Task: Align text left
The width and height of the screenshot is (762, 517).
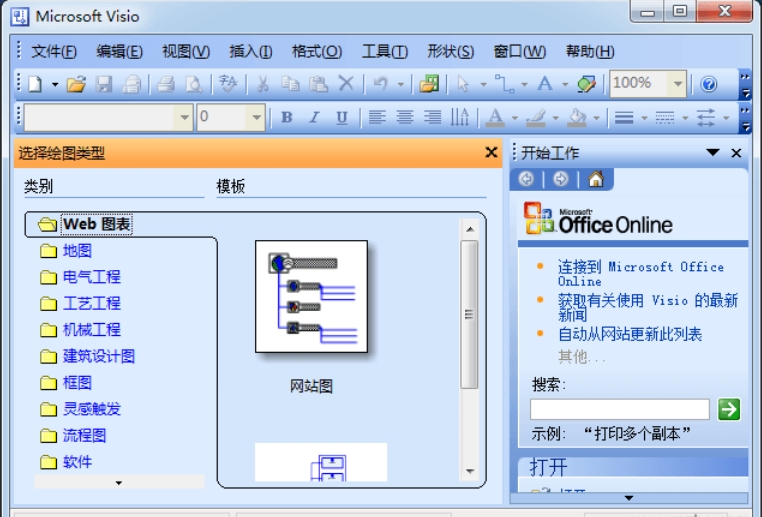Action: [377, 117]
